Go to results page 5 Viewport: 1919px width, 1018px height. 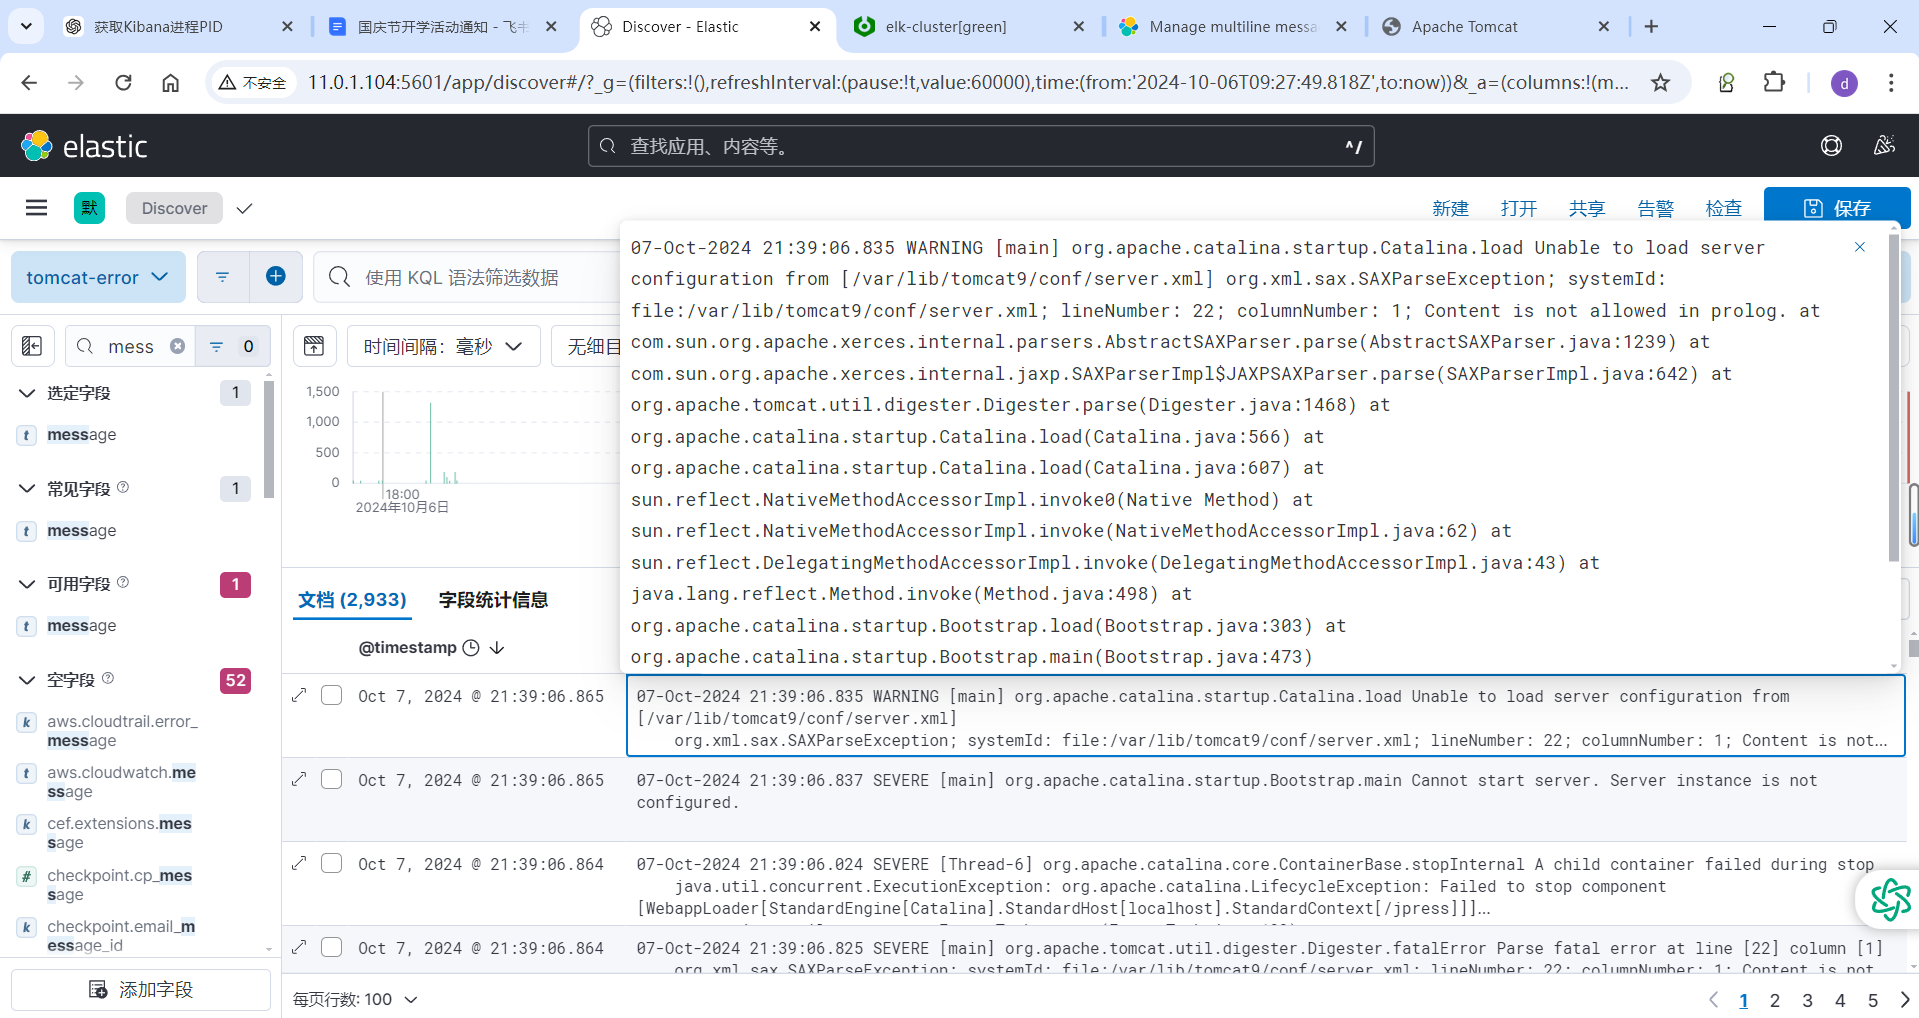(x=1873, y=1000)
